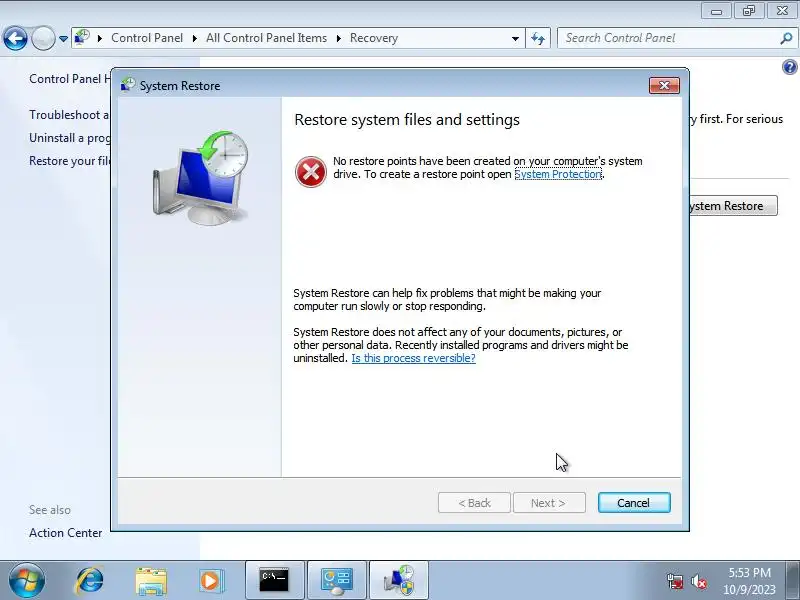Open the Control Panel Home link
This screenshot has height=600, width=800.
(x=69, y=79)
